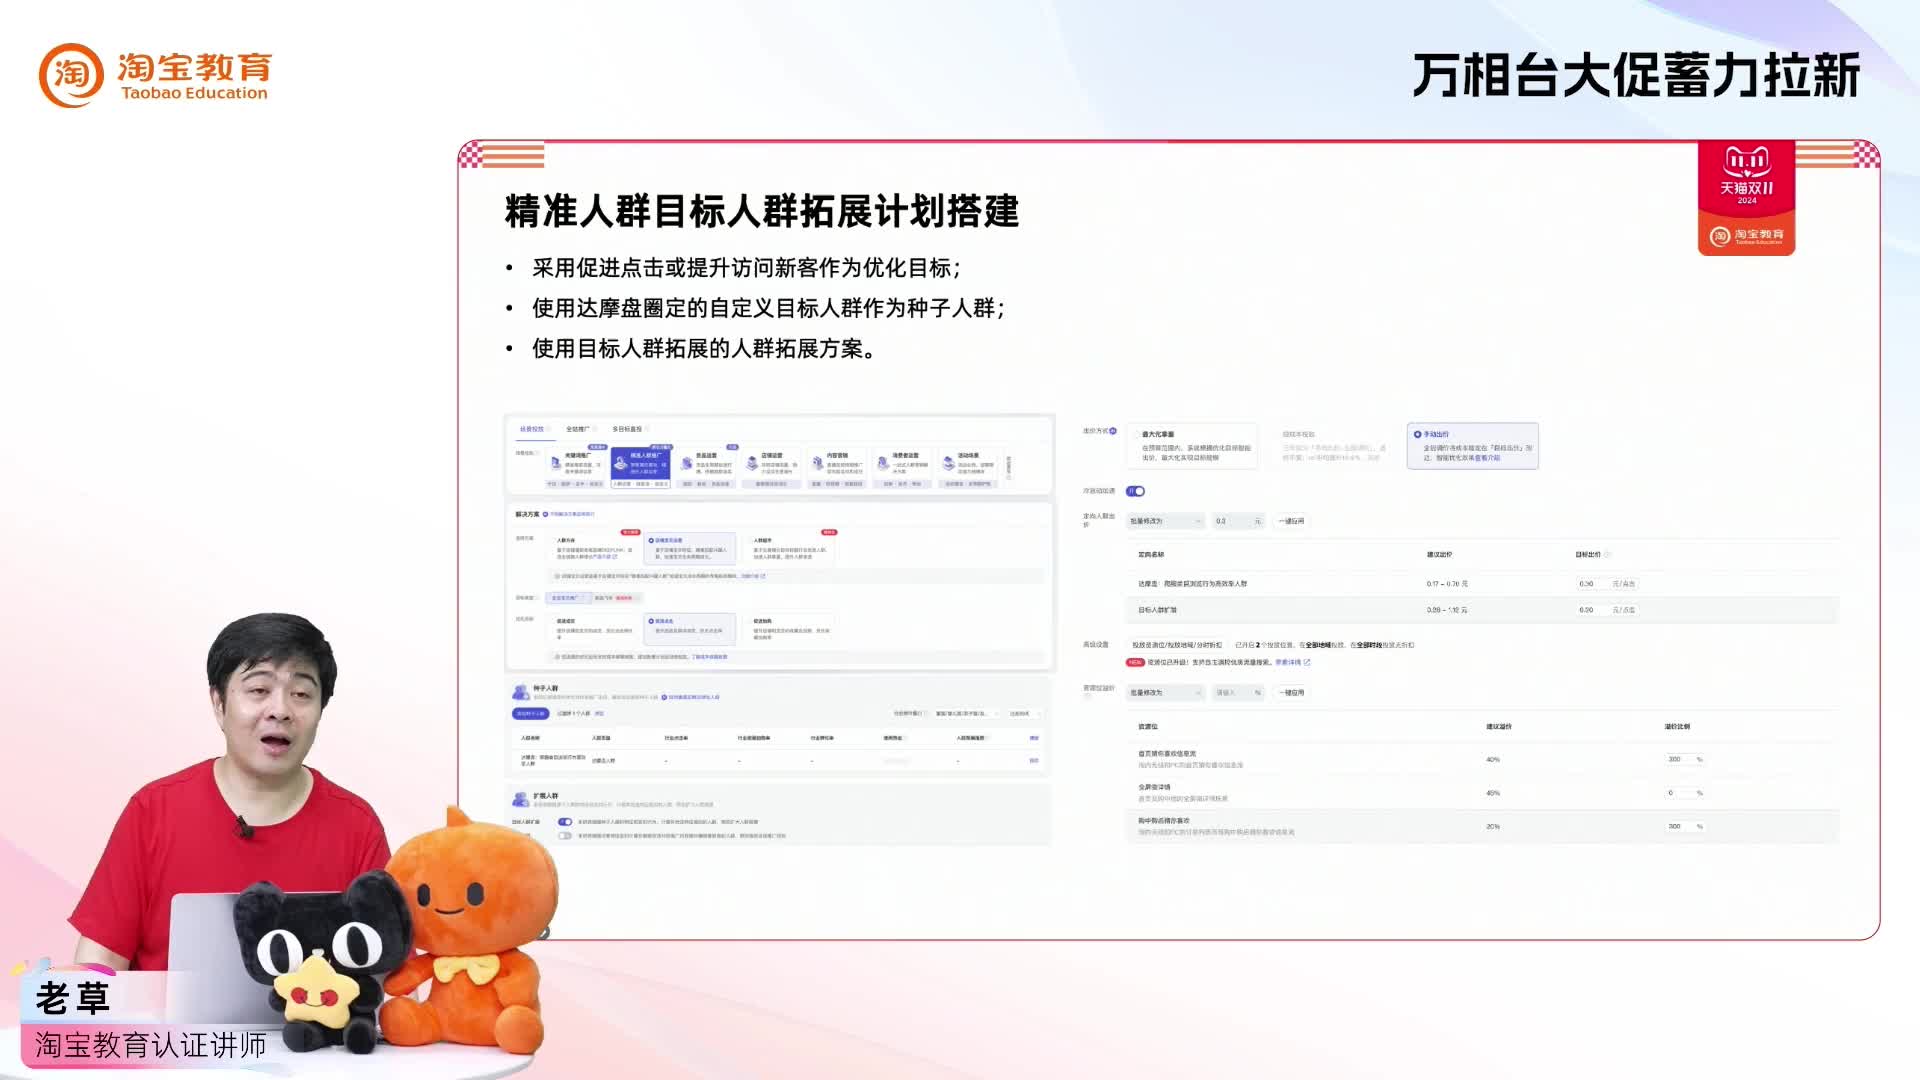Select the 手动出价 radio option
Screen dimensions: 1920x1080
tap(1416, 434)
